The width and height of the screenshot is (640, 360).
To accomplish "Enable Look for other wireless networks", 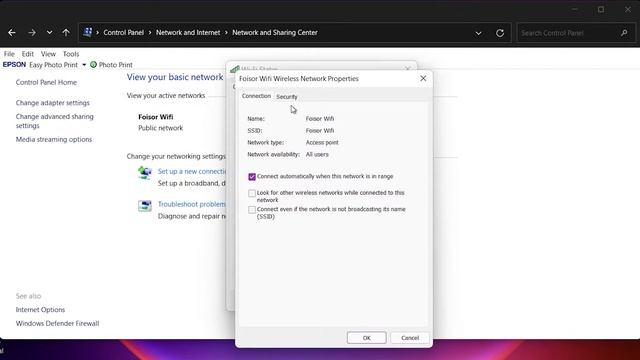I will [252, 193].
